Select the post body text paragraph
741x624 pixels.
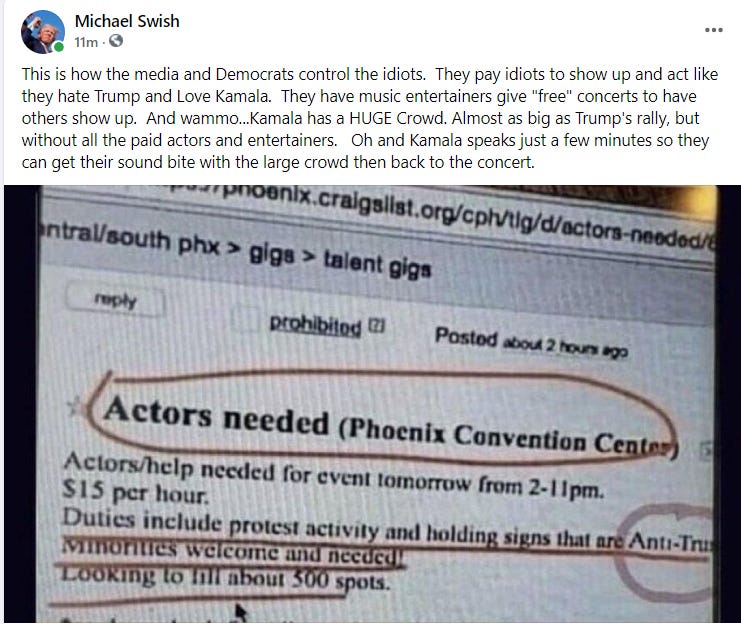pos(370,118)
